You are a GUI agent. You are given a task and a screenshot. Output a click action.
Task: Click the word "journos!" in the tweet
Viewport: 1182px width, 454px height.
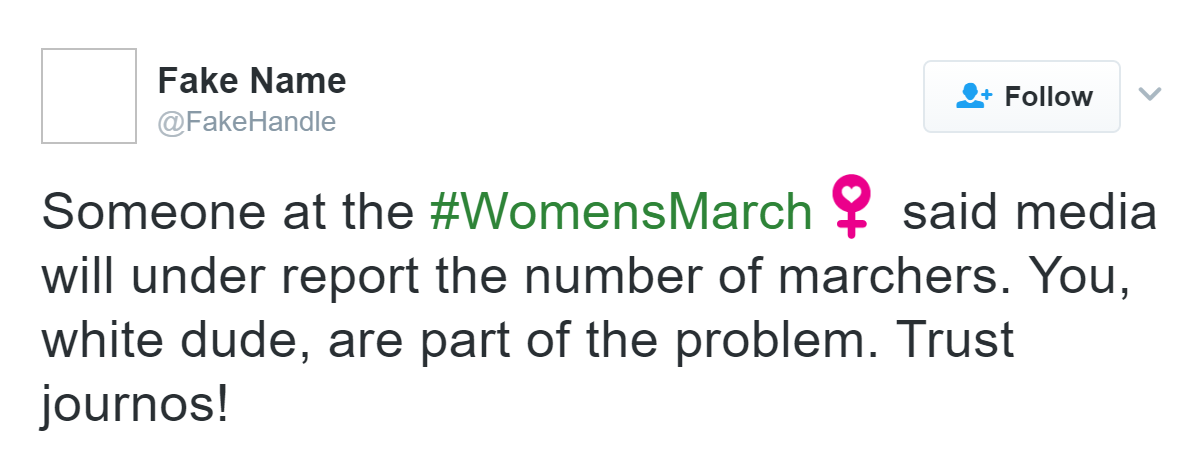[x=136, y=403]
